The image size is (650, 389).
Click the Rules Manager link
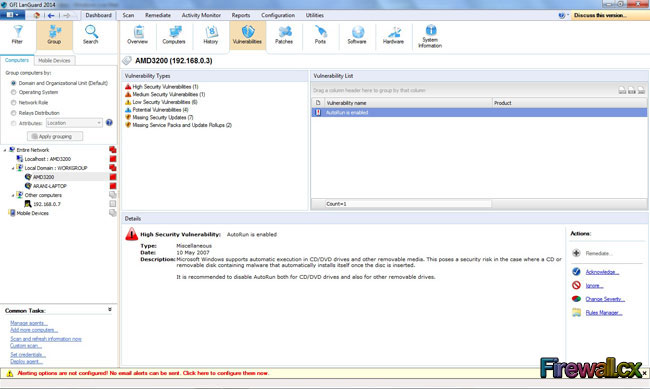click(x=604, y=313)
